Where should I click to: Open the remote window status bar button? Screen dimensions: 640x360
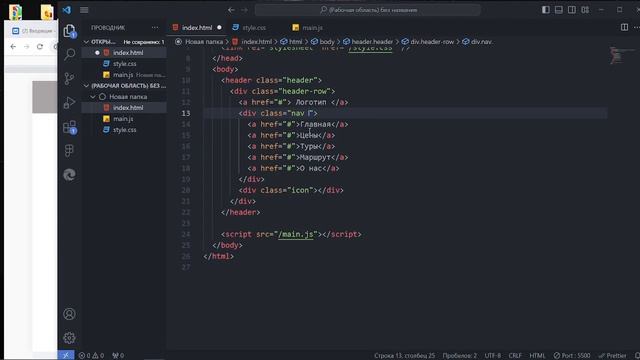[x=66, y=356]
